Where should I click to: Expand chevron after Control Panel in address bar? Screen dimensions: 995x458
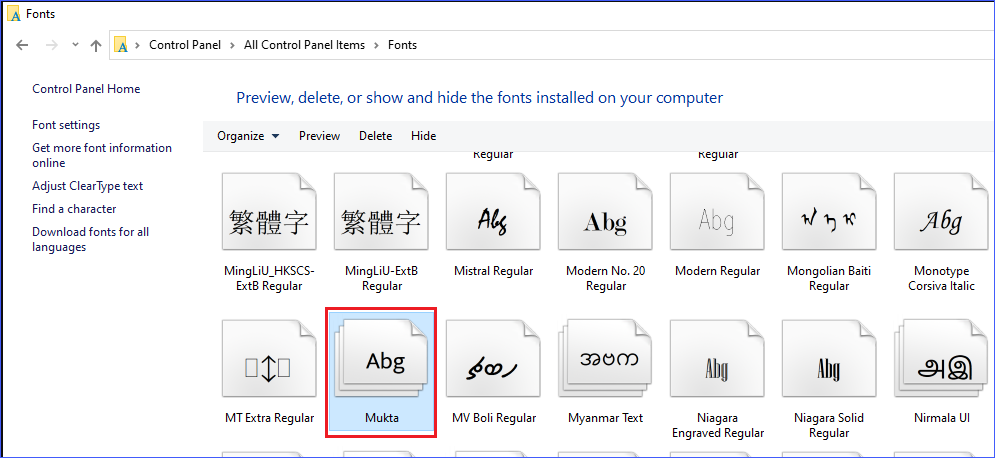point(232,45)
